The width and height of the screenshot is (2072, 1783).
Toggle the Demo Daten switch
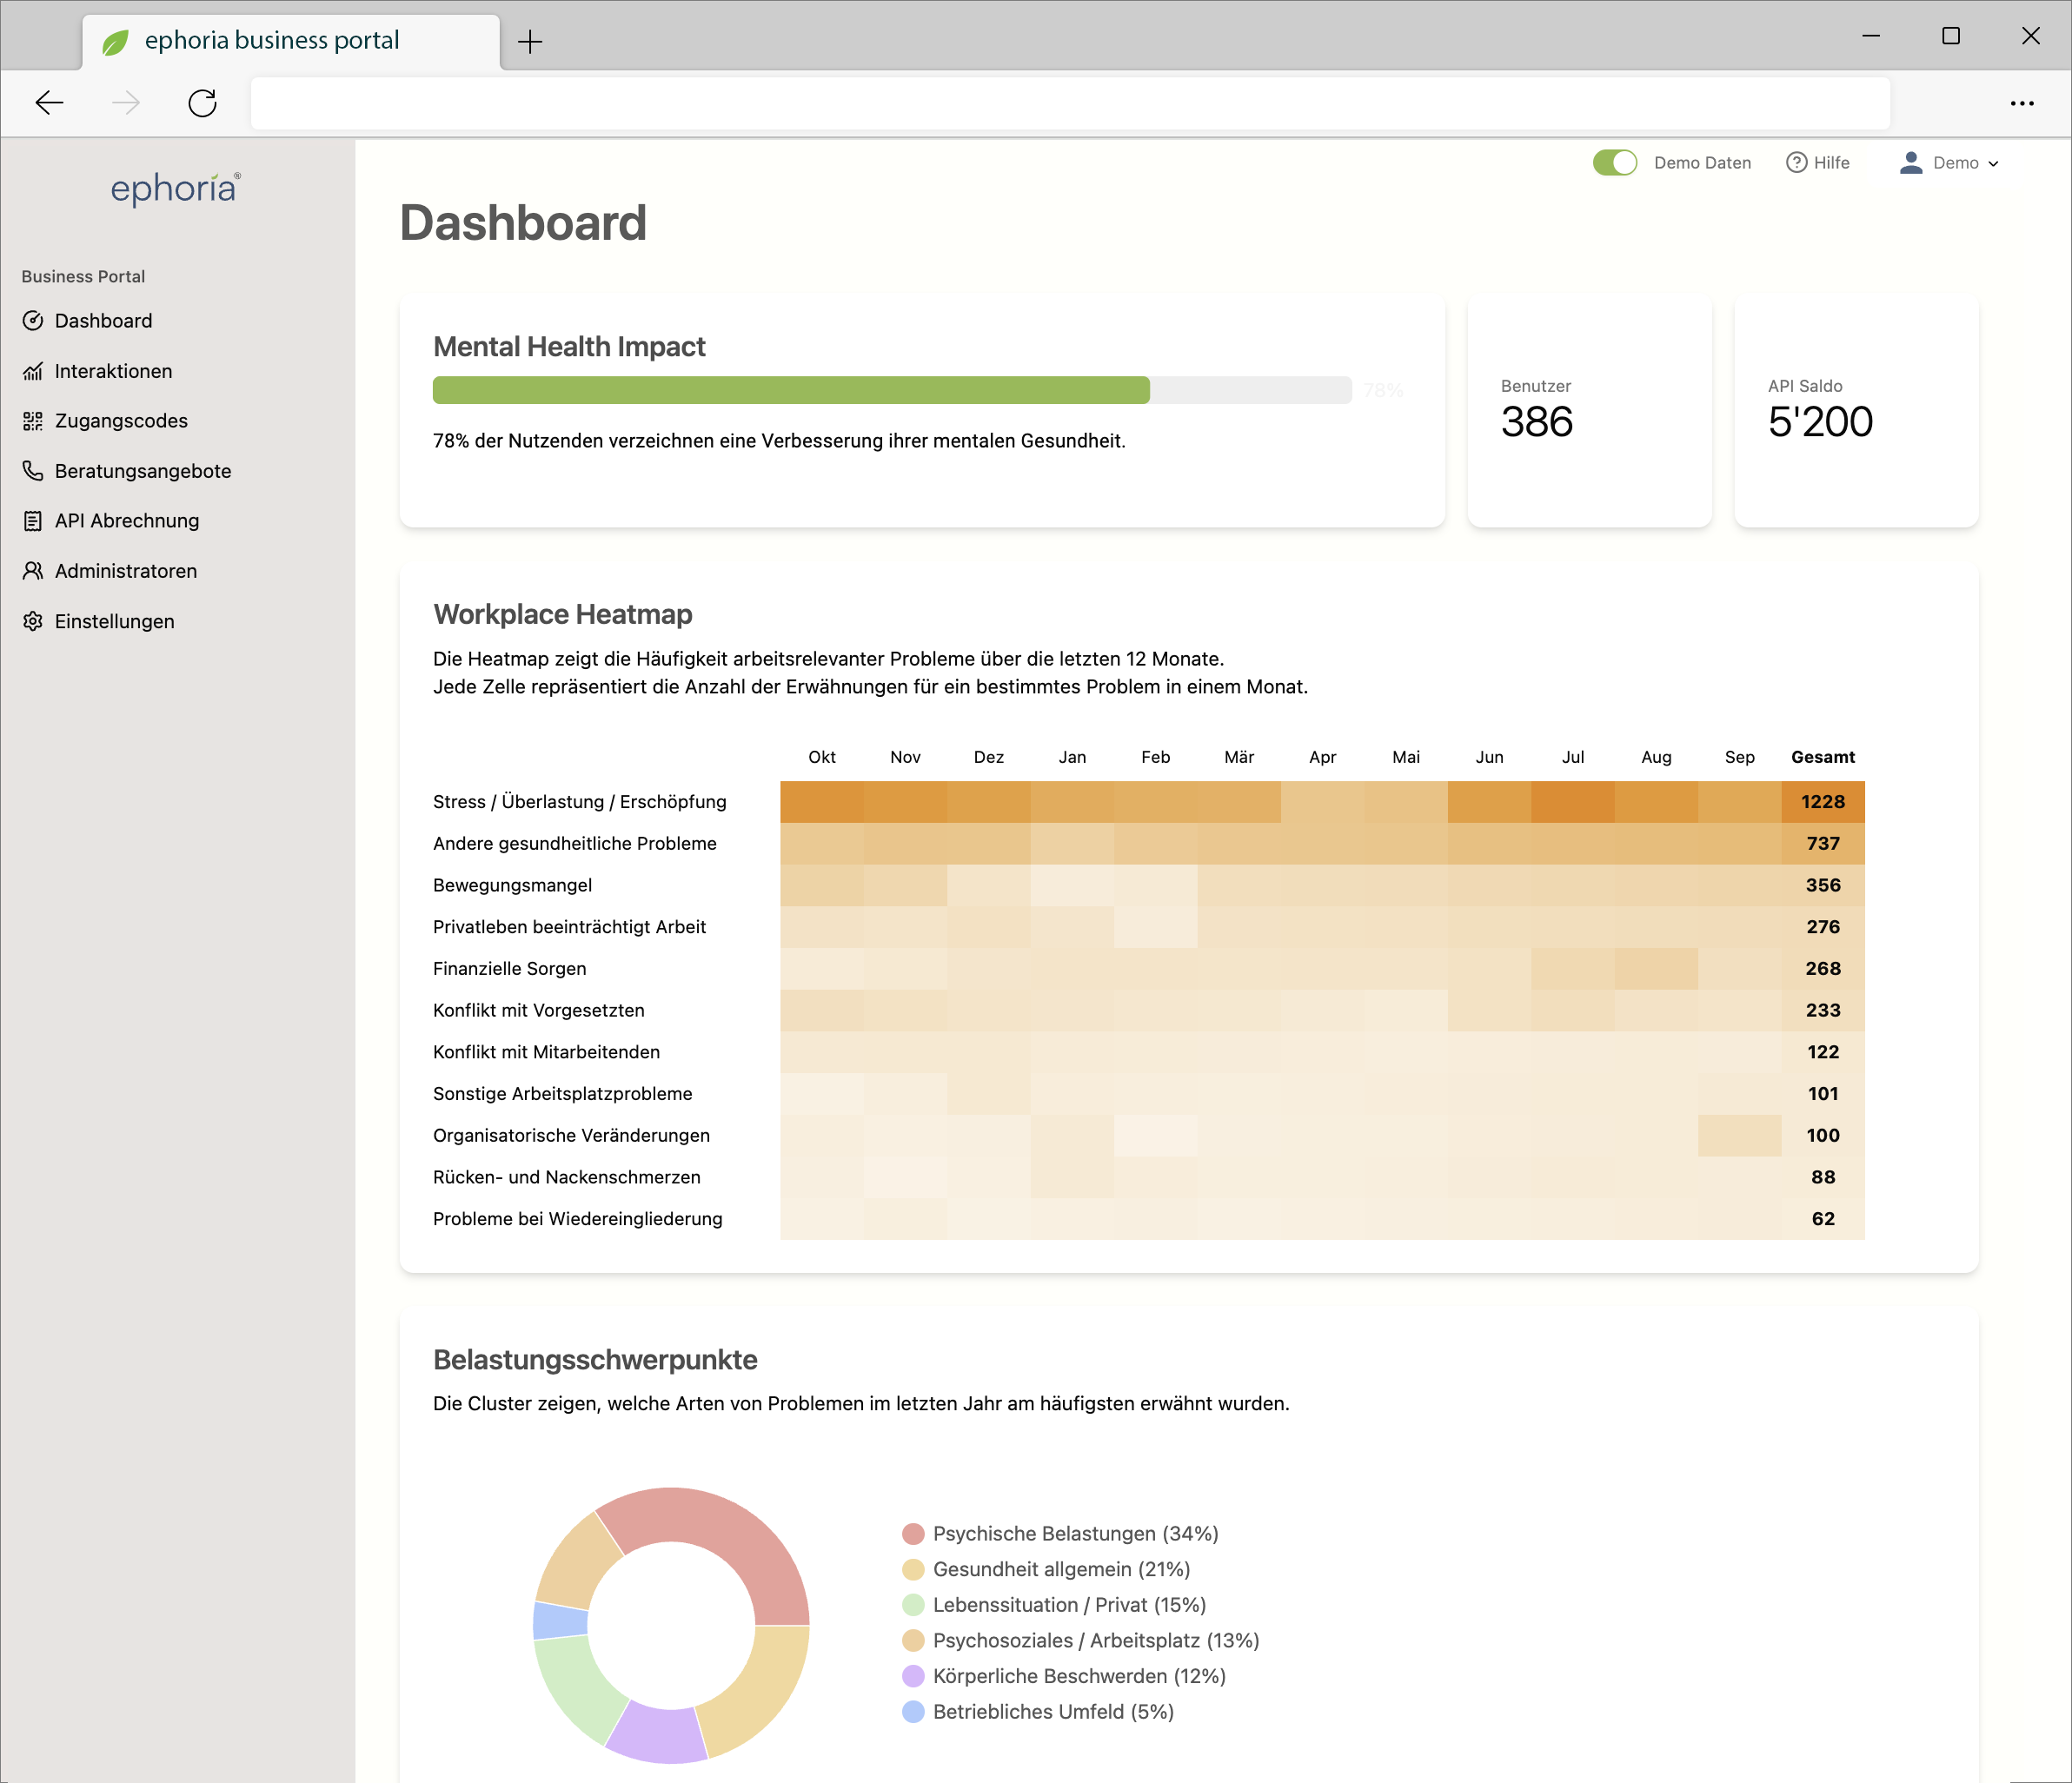coord(1614,163)
